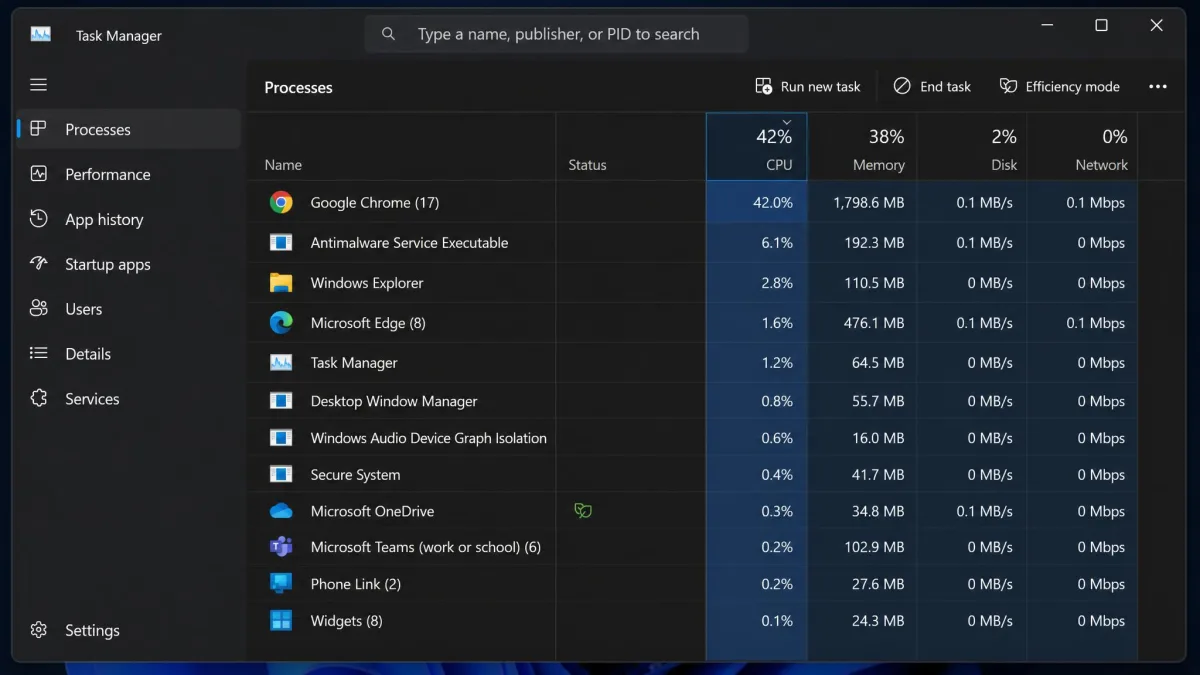The image size is (1200, 675).
Task: Open Settings in the sidebar
Action: [128, 630]
